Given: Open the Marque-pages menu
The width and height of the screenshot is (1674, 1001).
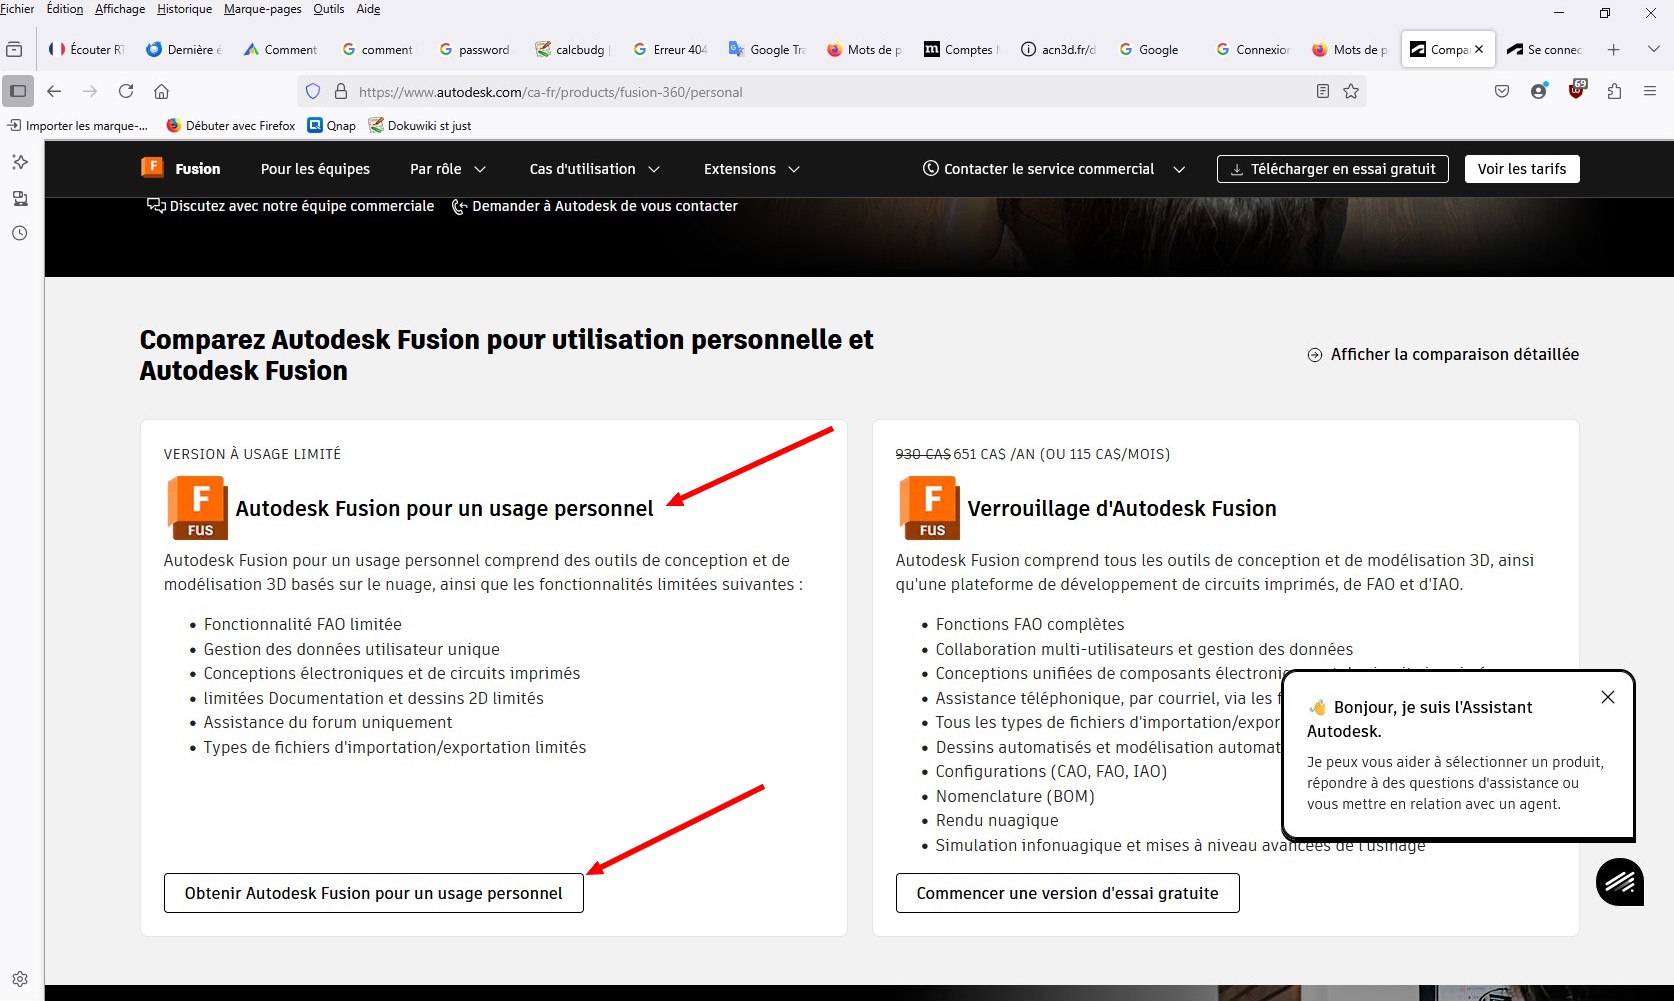Looking at the screenshot, I should tap(262, 9).
